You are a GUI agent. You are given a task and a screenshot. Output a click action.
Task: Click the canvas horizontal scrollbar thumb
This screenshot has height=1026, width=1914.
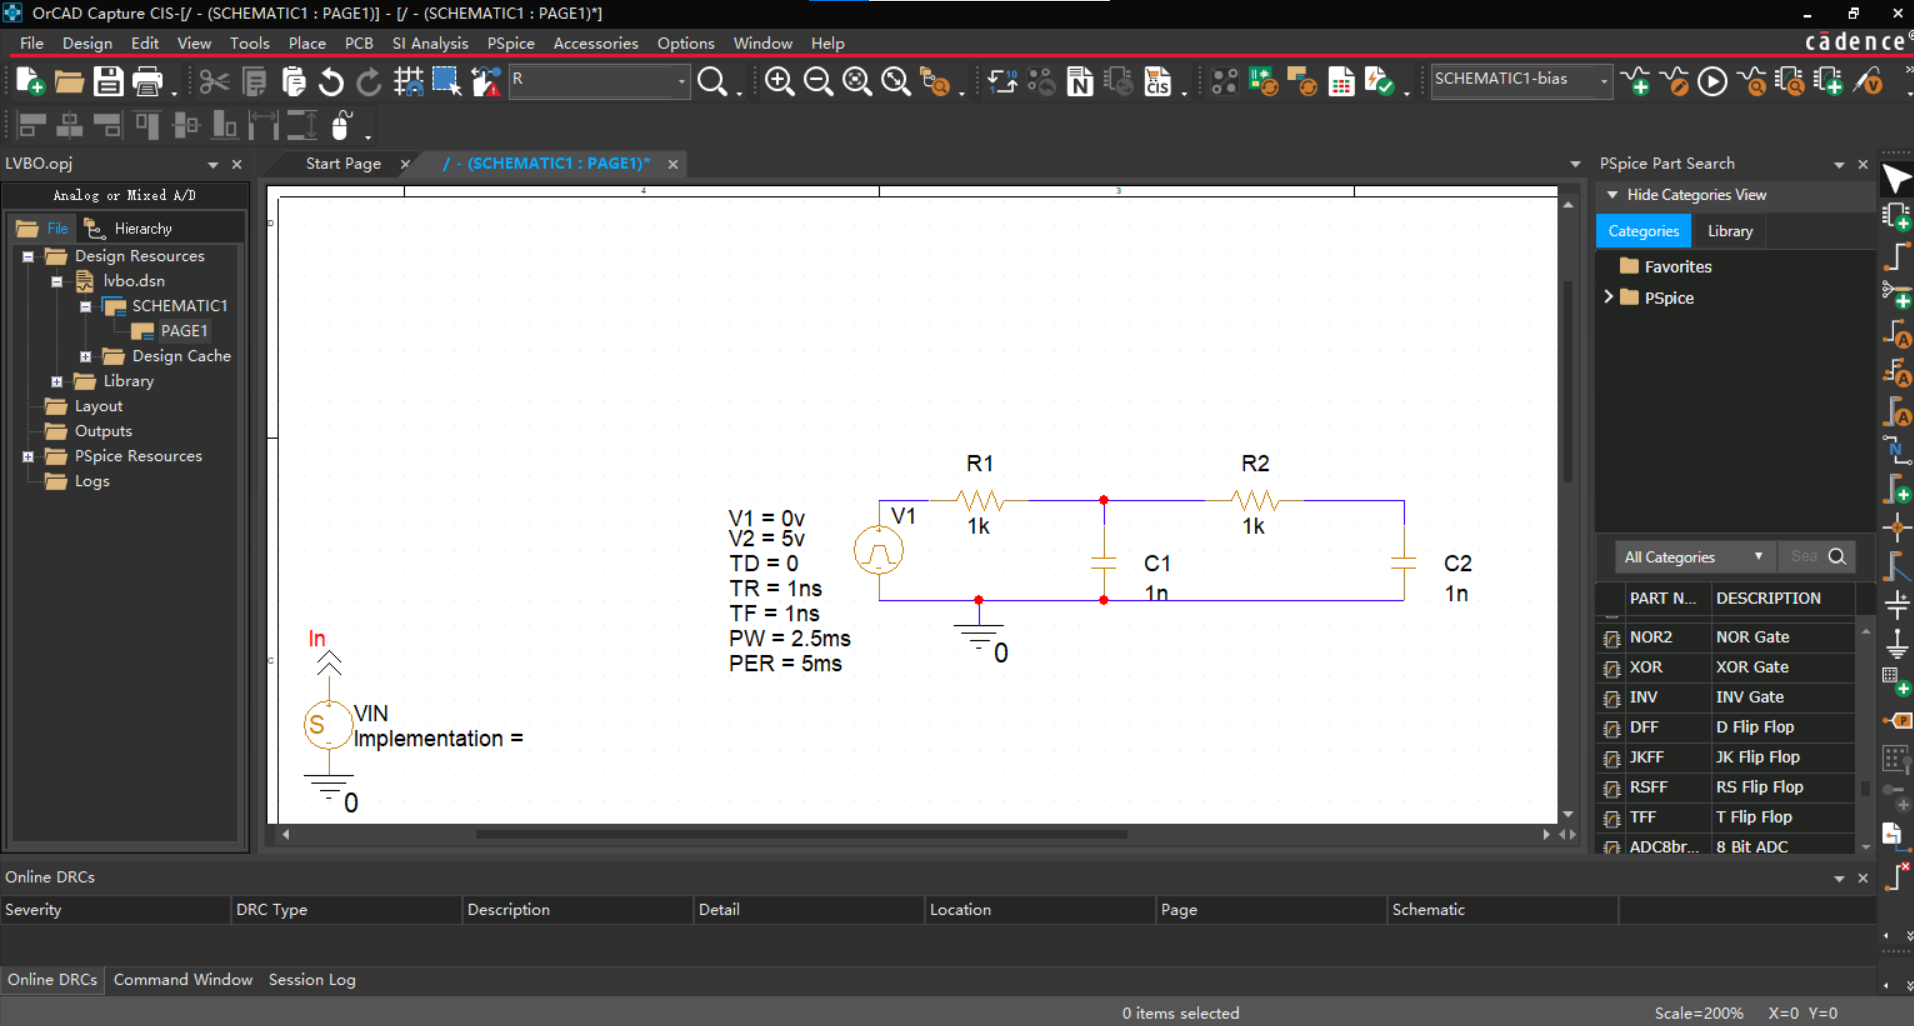tap(802, 834)
